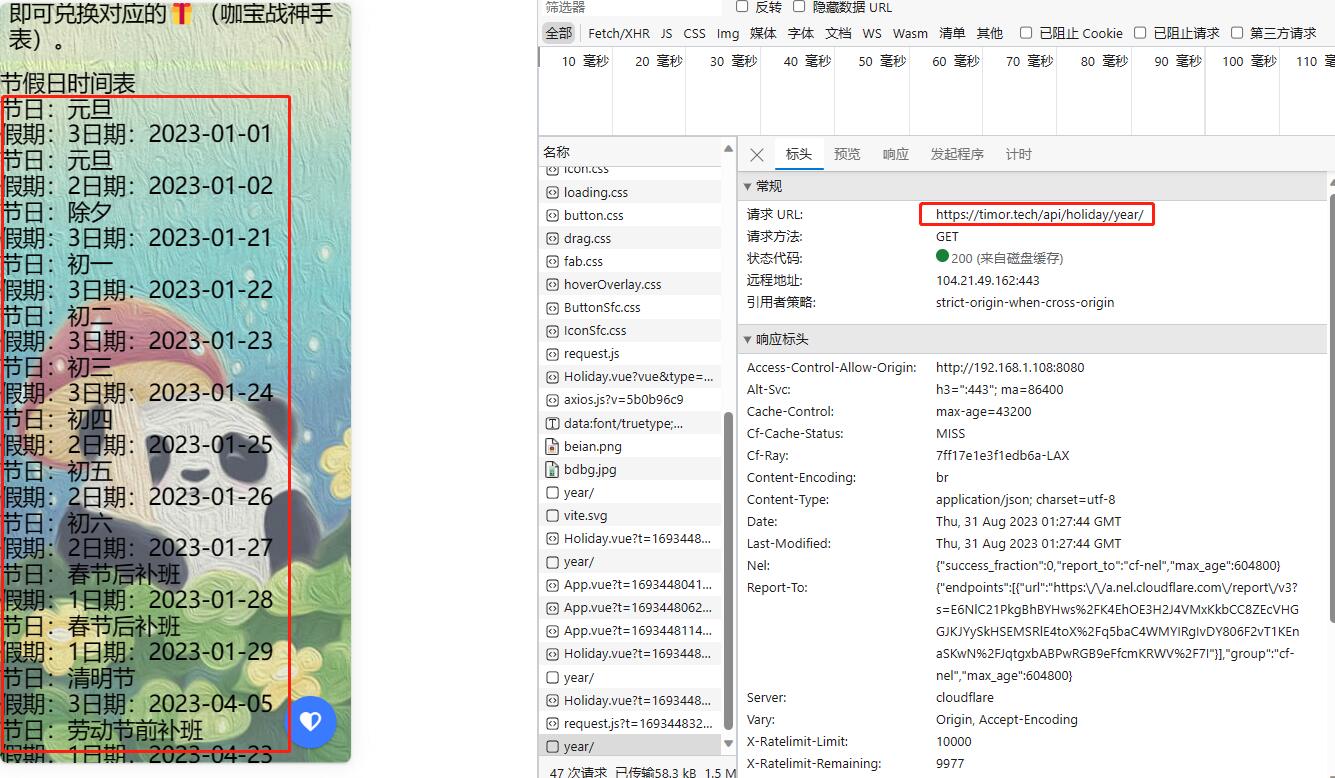Filter requests by Fetch/XHR
1335x778 pixels.
click(618, 33)
